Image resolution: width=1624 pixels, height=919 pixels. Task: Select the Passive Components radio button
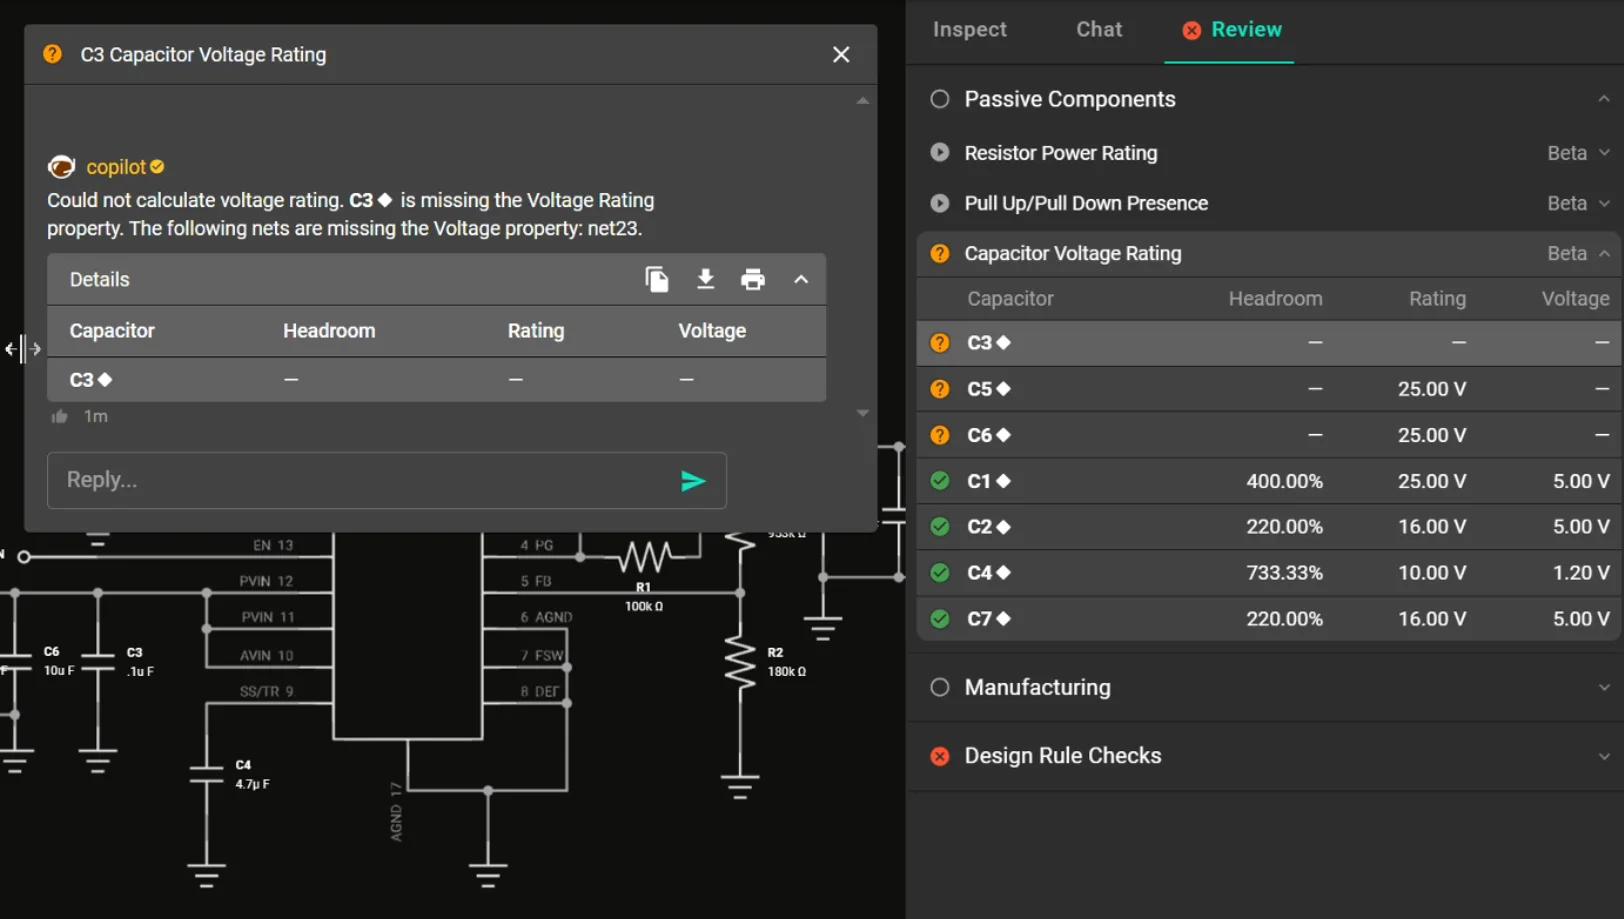coord(939,99)
